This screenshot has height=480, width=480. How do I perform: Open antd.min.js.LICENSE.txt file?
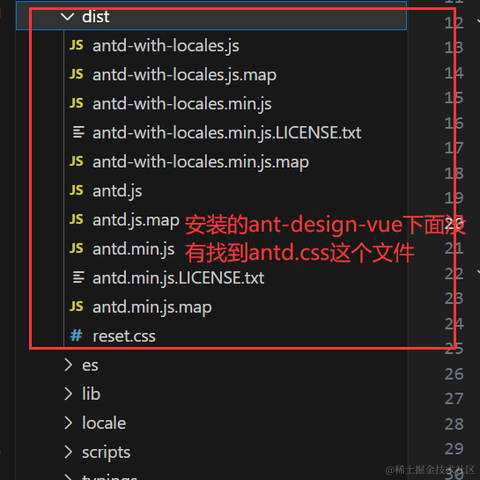pyautogui.click(x=178, y=278)
